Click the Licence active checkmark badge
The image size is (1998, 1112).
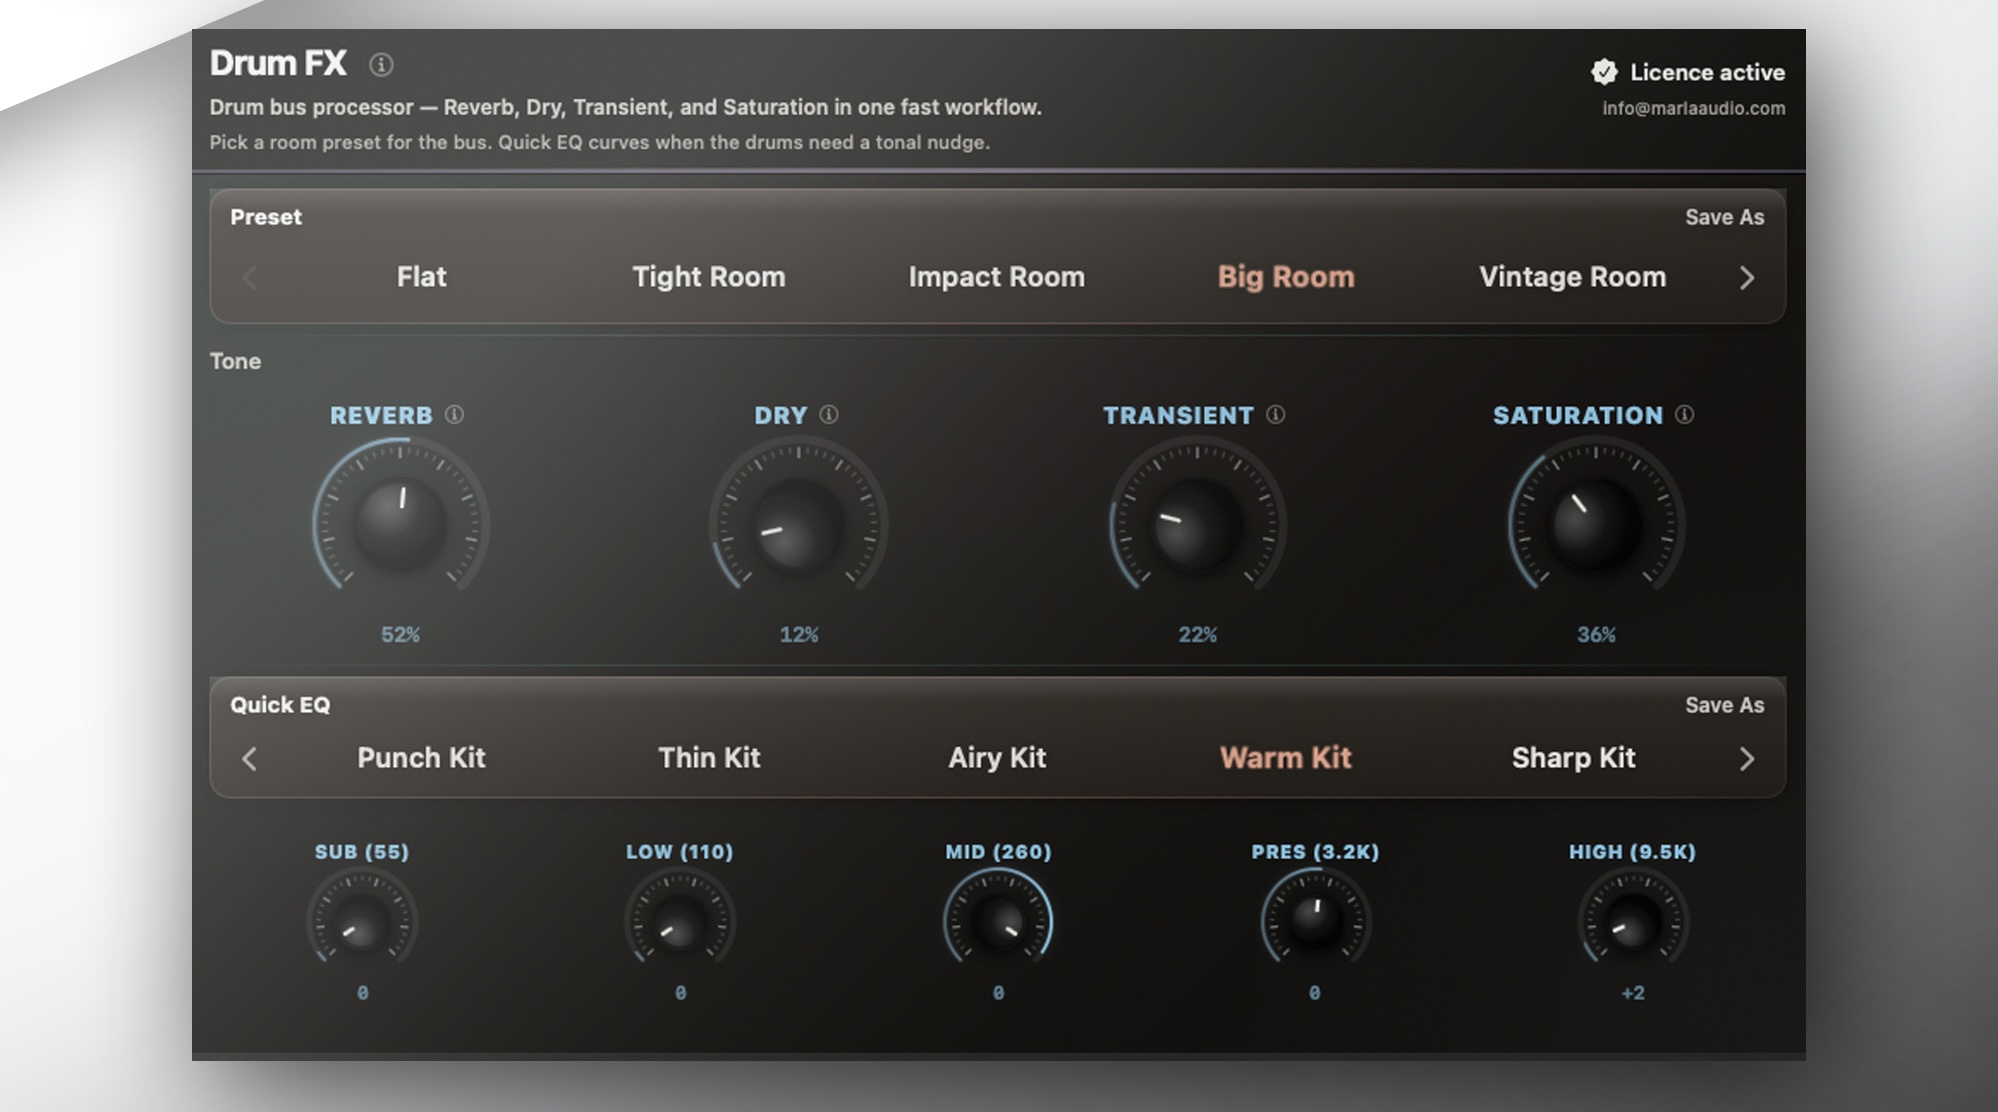click(x=1604, y=72)
